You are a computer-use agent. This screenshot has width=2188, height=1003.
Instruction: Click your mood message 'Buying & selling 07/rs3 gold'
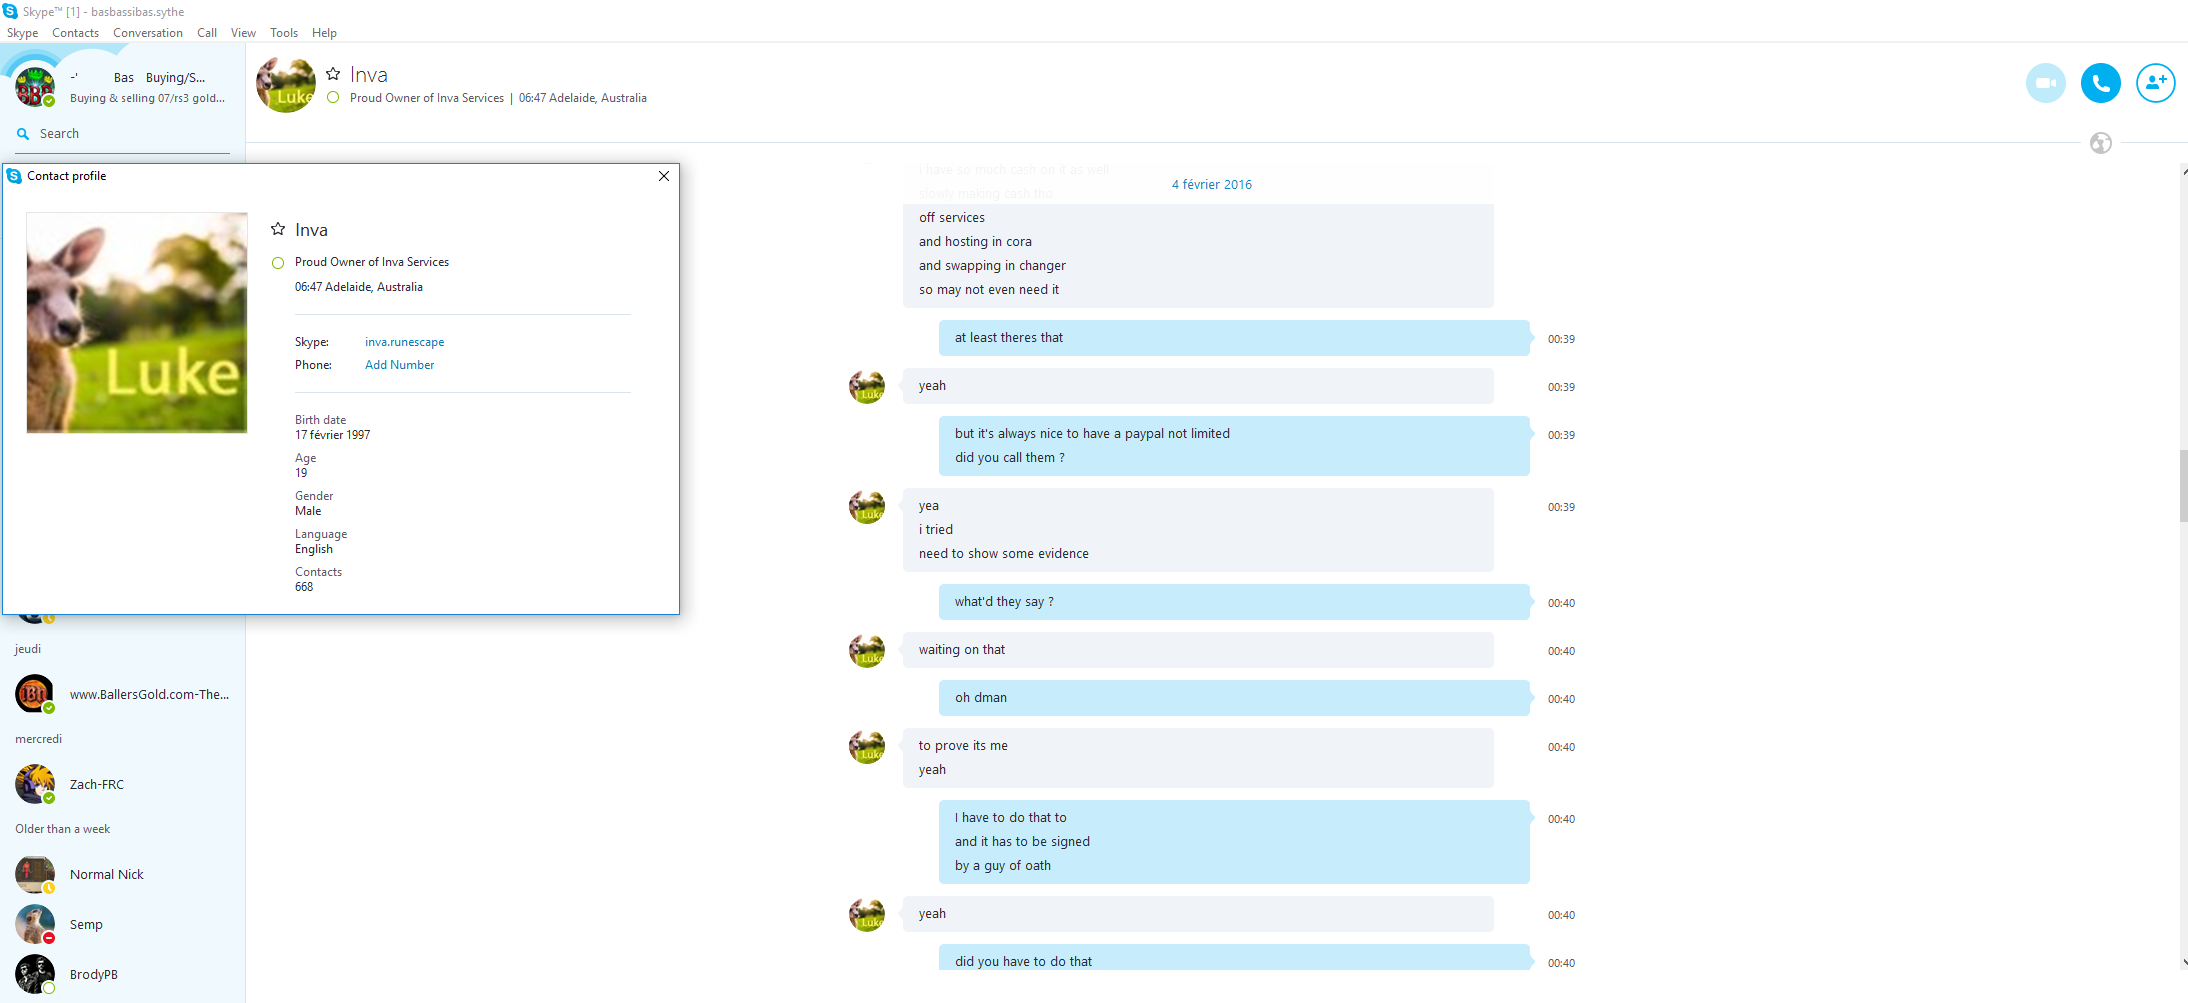[147, 98]
